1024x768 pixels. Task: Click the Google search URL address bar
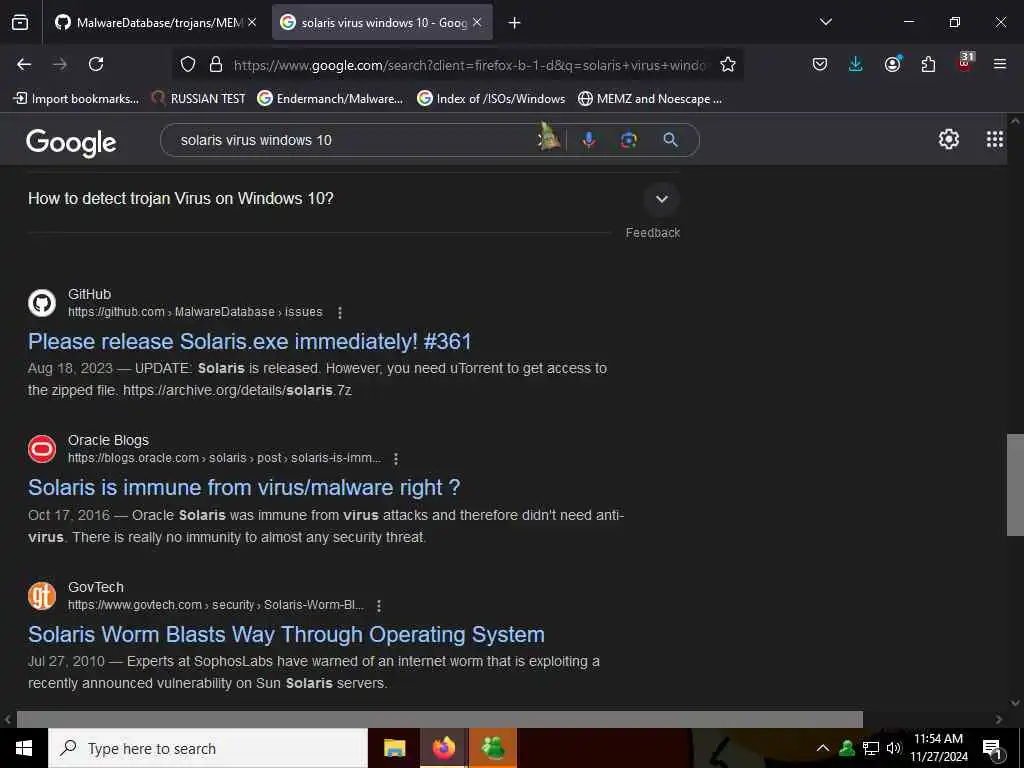[x=469, y=65]
